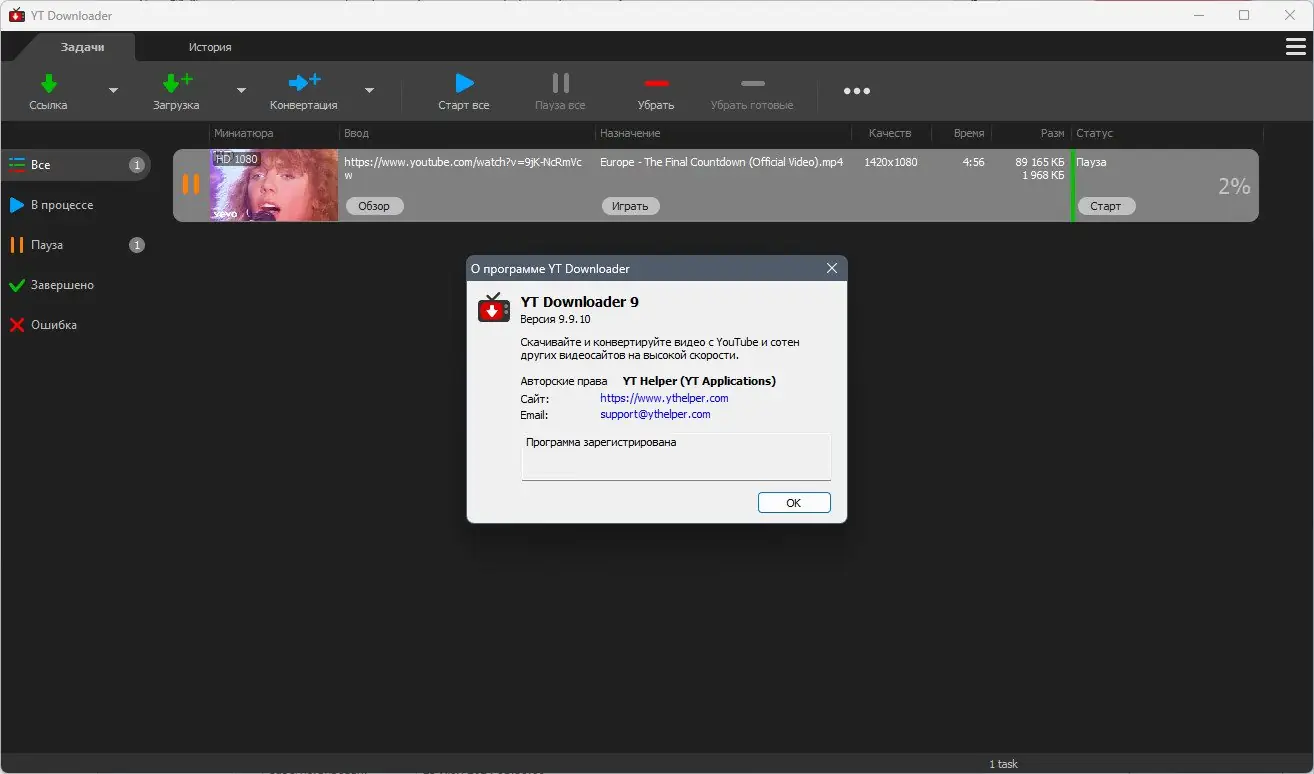Image resolution: width=1314 pixels, height=774 pixels.
Task: Click the file name Europe - The Final Countdown
Action: pyautogui.click(x=721, y=162)
